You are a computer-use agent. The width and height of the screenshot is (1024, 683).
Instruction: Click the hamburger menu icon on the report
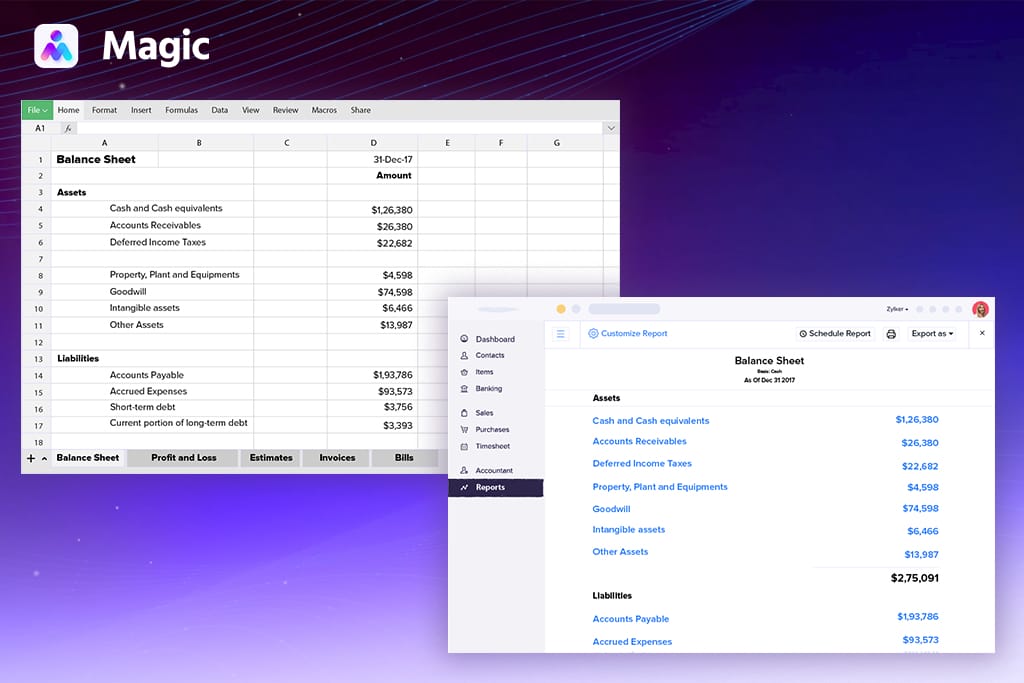[x=561, y=334]
